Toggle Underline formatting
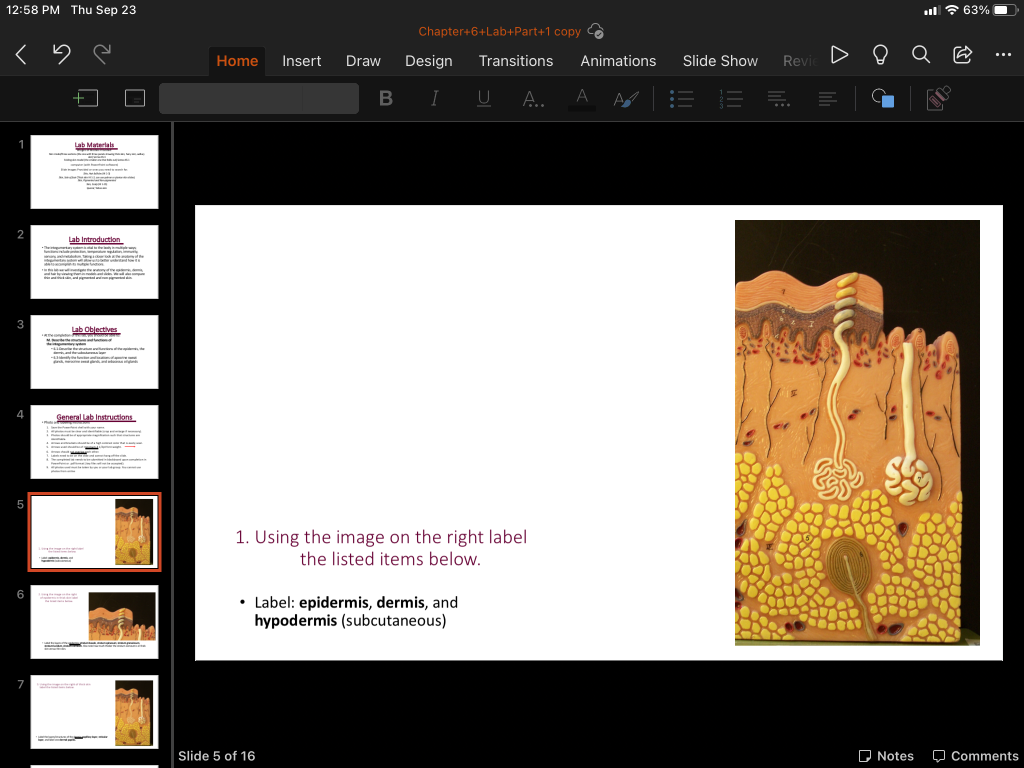The height and width of the screenshot is (768, 1024). 484,98
